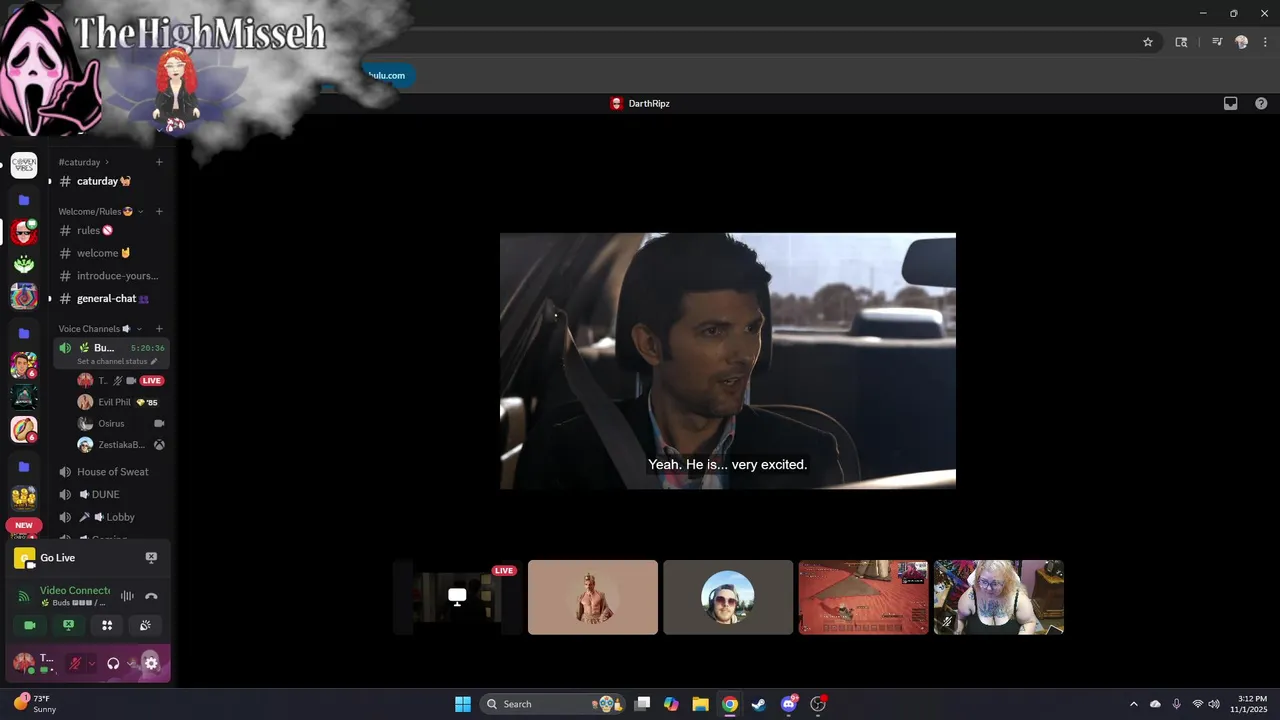Select the headset user avatar tile
The image size is (1280, 720).
coord(728,597)
